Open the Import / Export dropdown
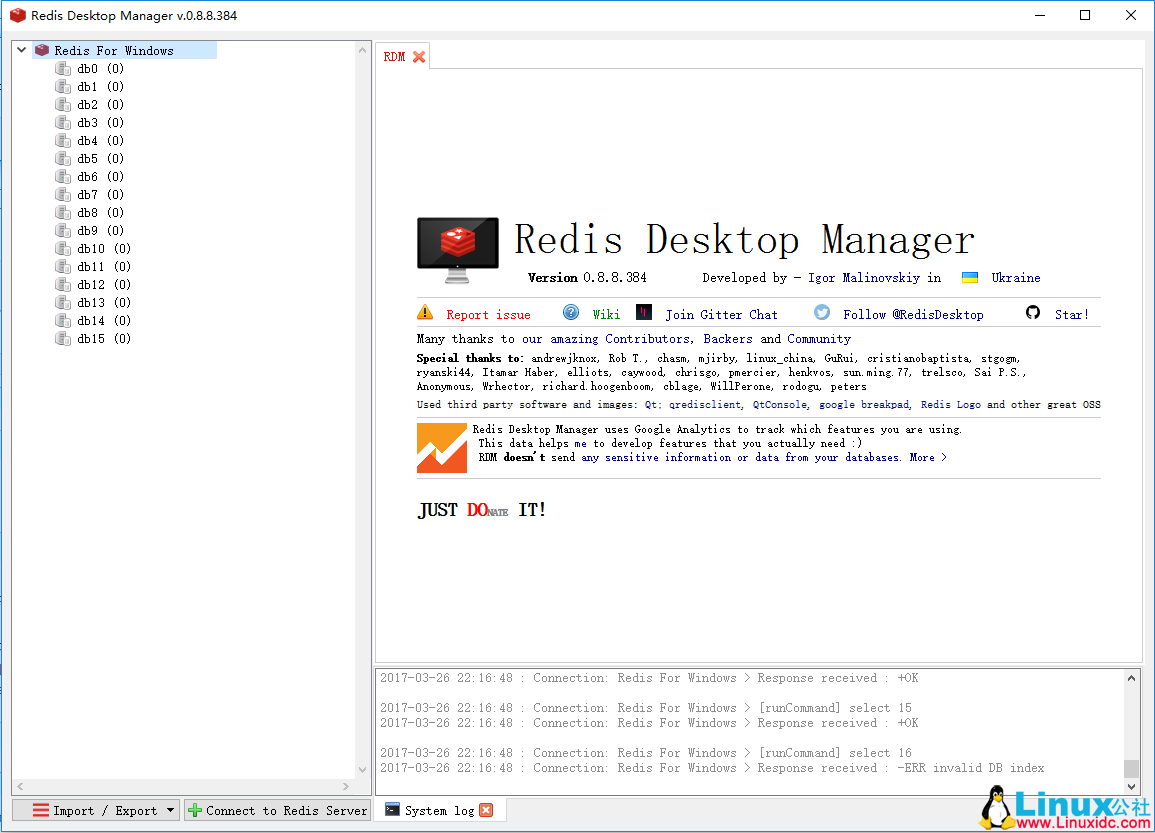 (170, 811)
